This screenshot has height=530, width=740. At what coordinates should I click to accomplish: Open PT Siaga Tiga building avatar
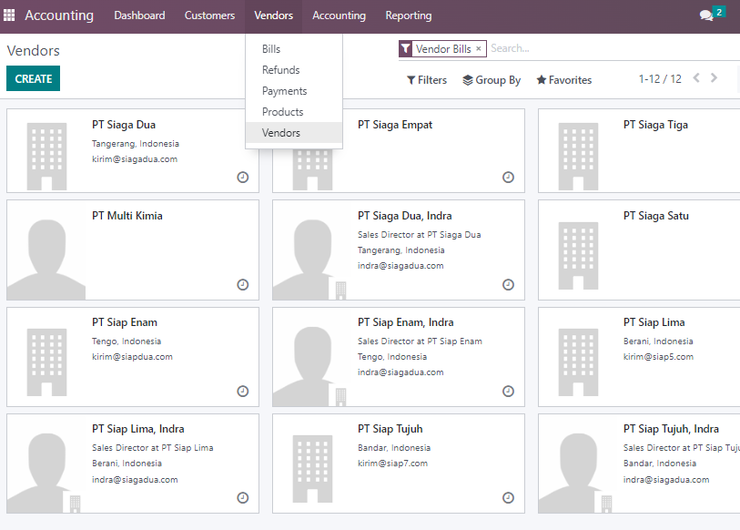click(x=578, y=156)
